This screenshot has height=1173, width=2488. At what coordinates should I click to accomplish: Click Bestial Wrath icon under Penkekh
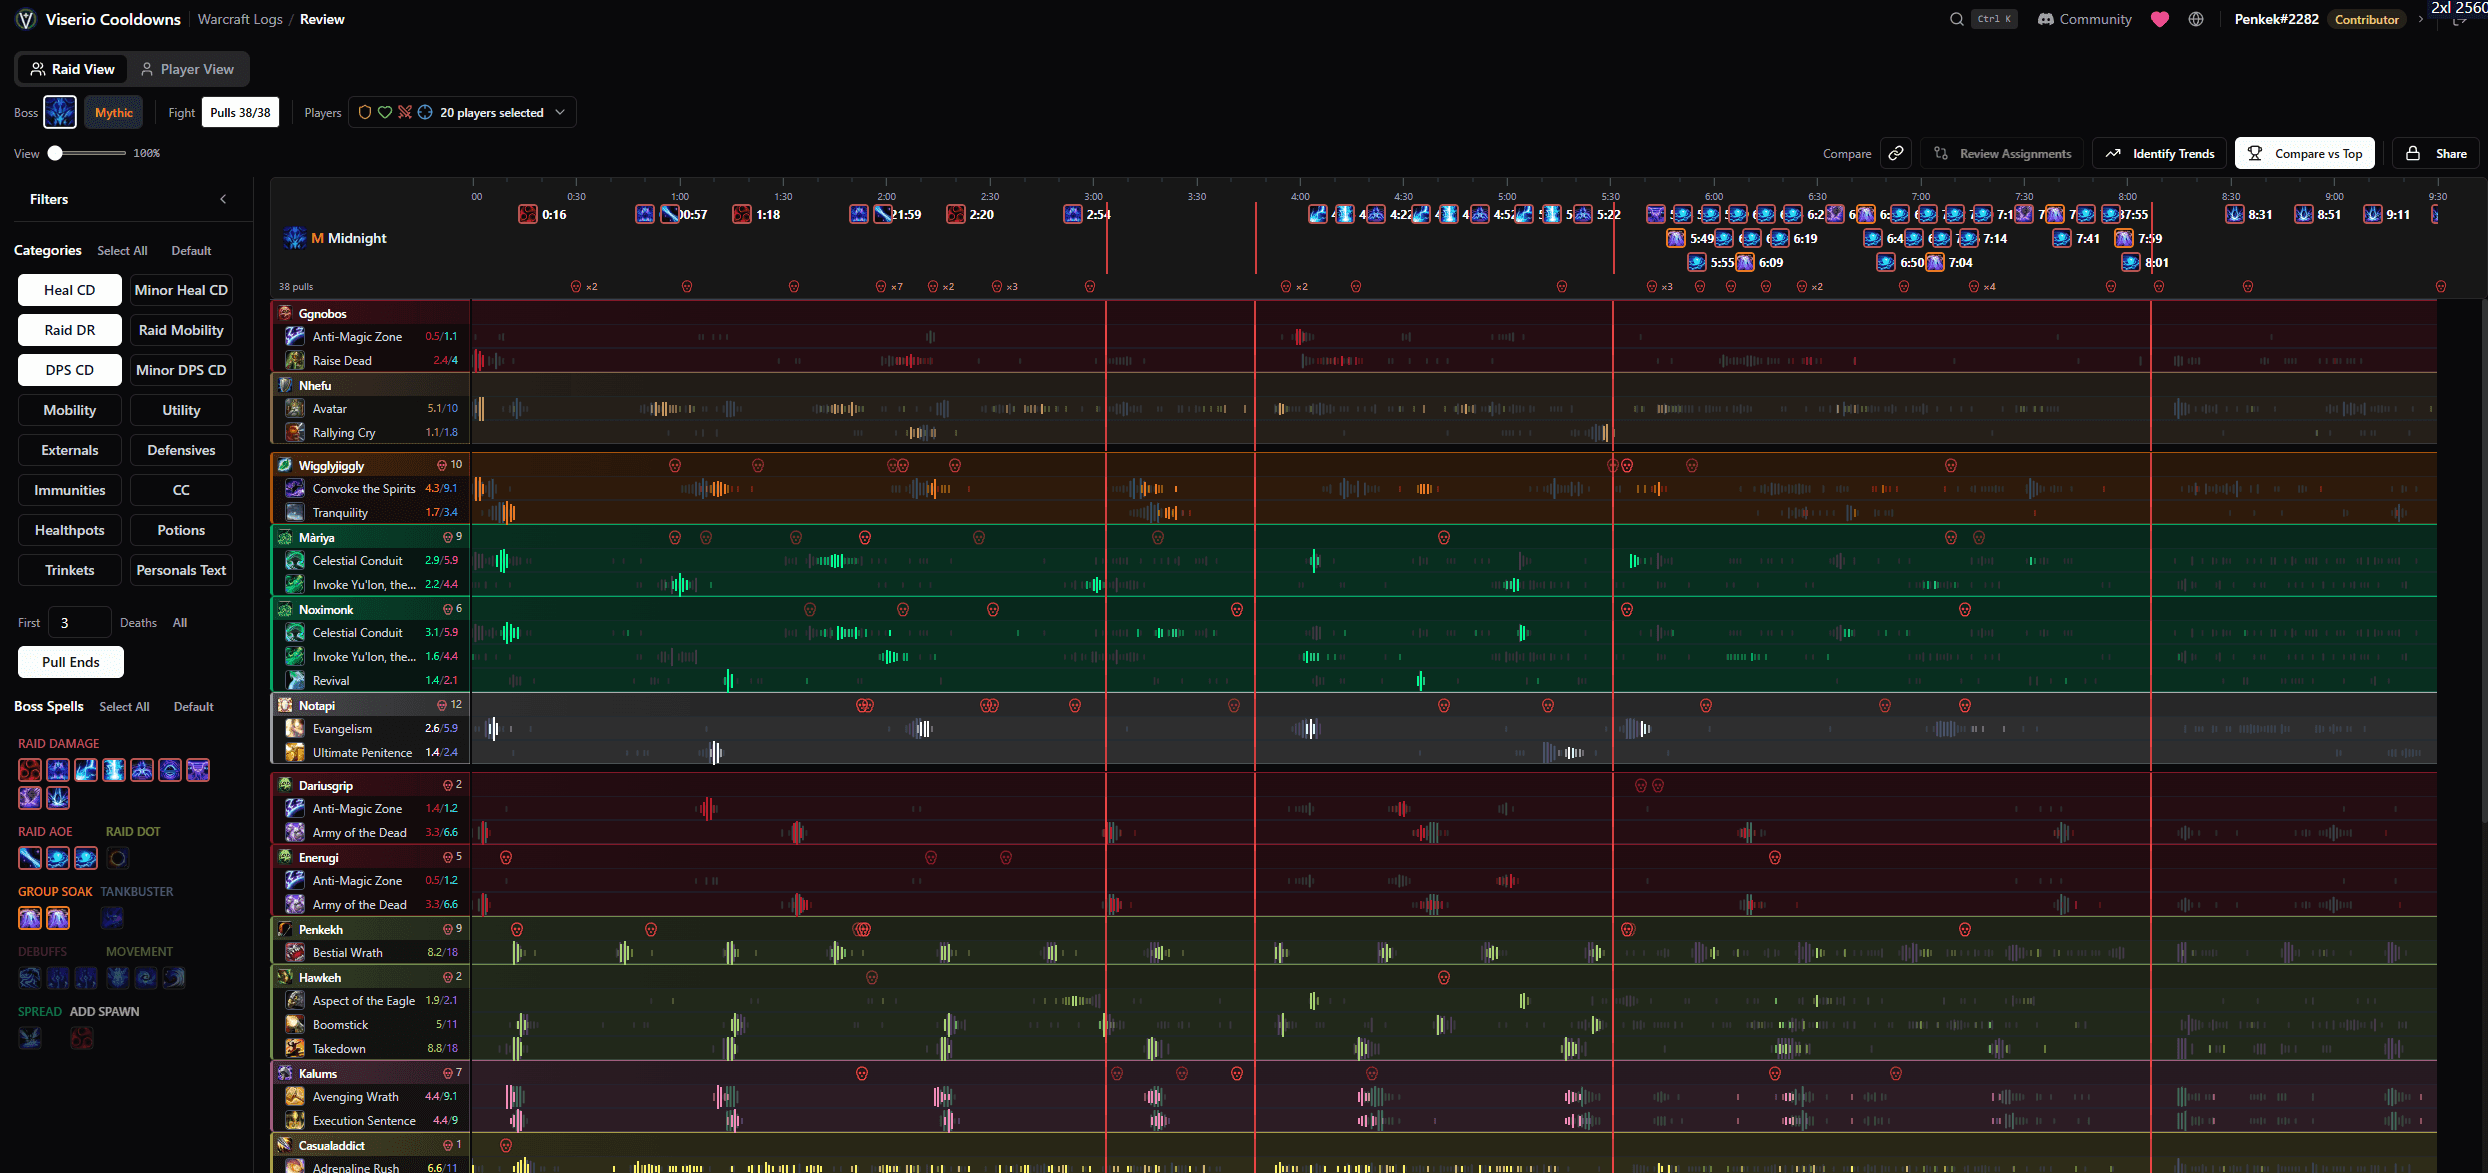coord(295,953)
